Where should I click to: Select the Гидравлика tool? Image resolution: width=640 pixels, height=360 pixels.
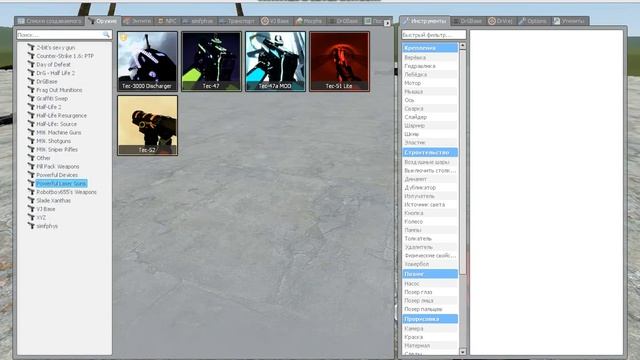pyautogui.click(x=430, y=66)
